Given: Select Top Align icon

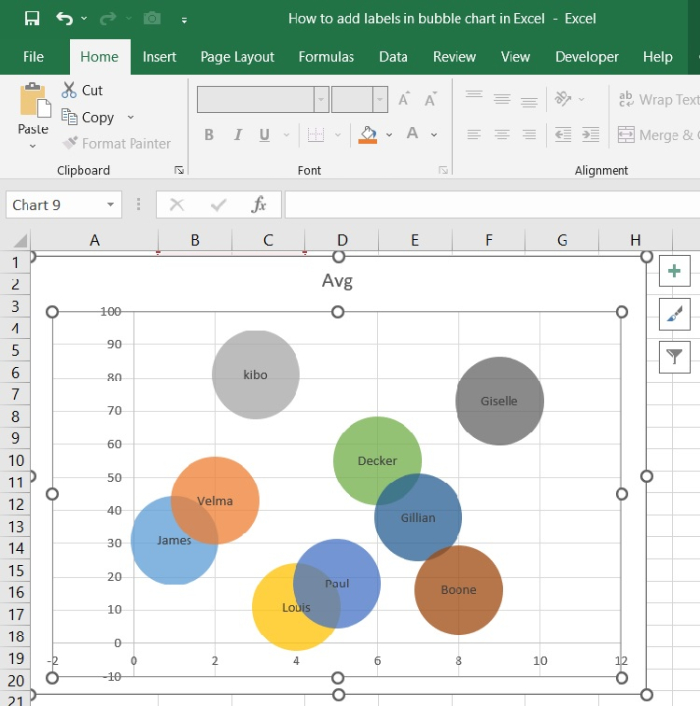Looking at the screenshot, I should [x=474, y=96].
